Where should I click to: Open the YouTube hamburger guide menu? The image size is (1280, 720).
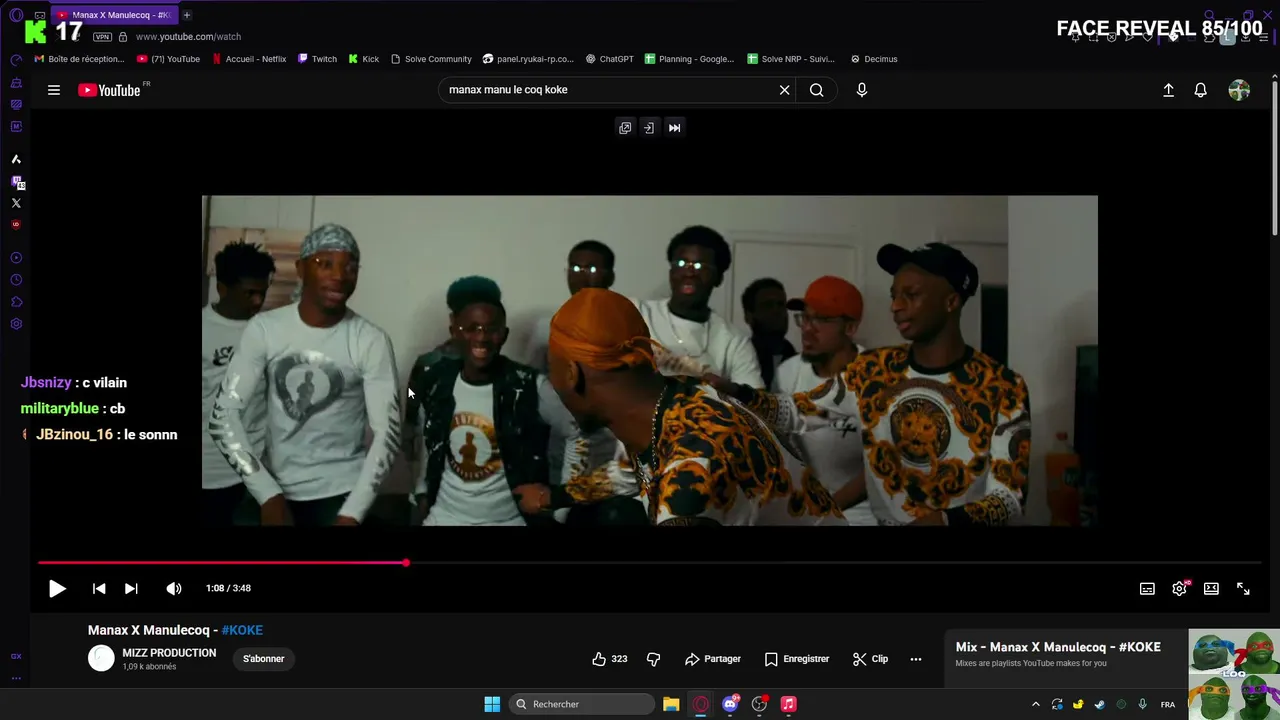(54, 90)
